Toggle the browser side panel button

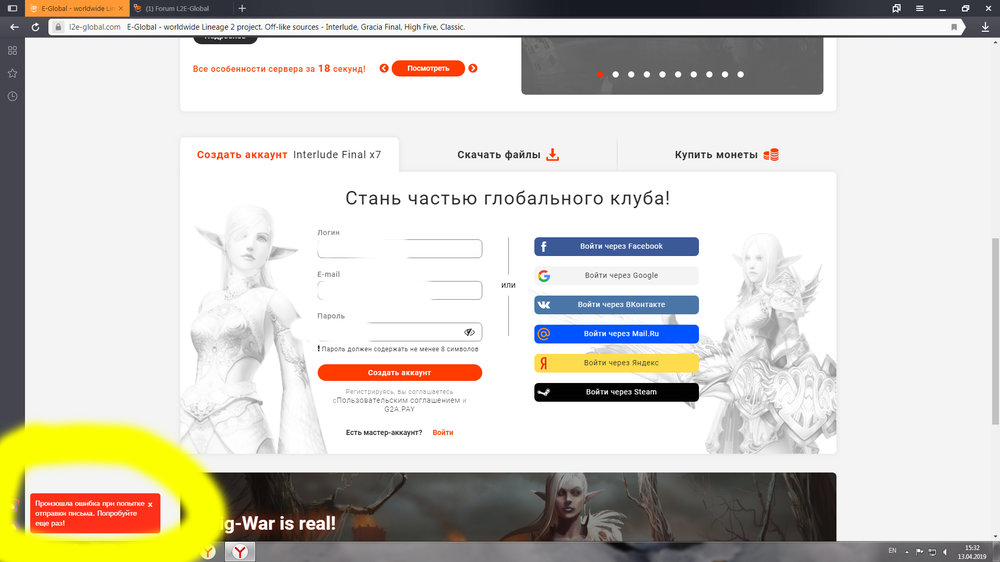(12, 8)
